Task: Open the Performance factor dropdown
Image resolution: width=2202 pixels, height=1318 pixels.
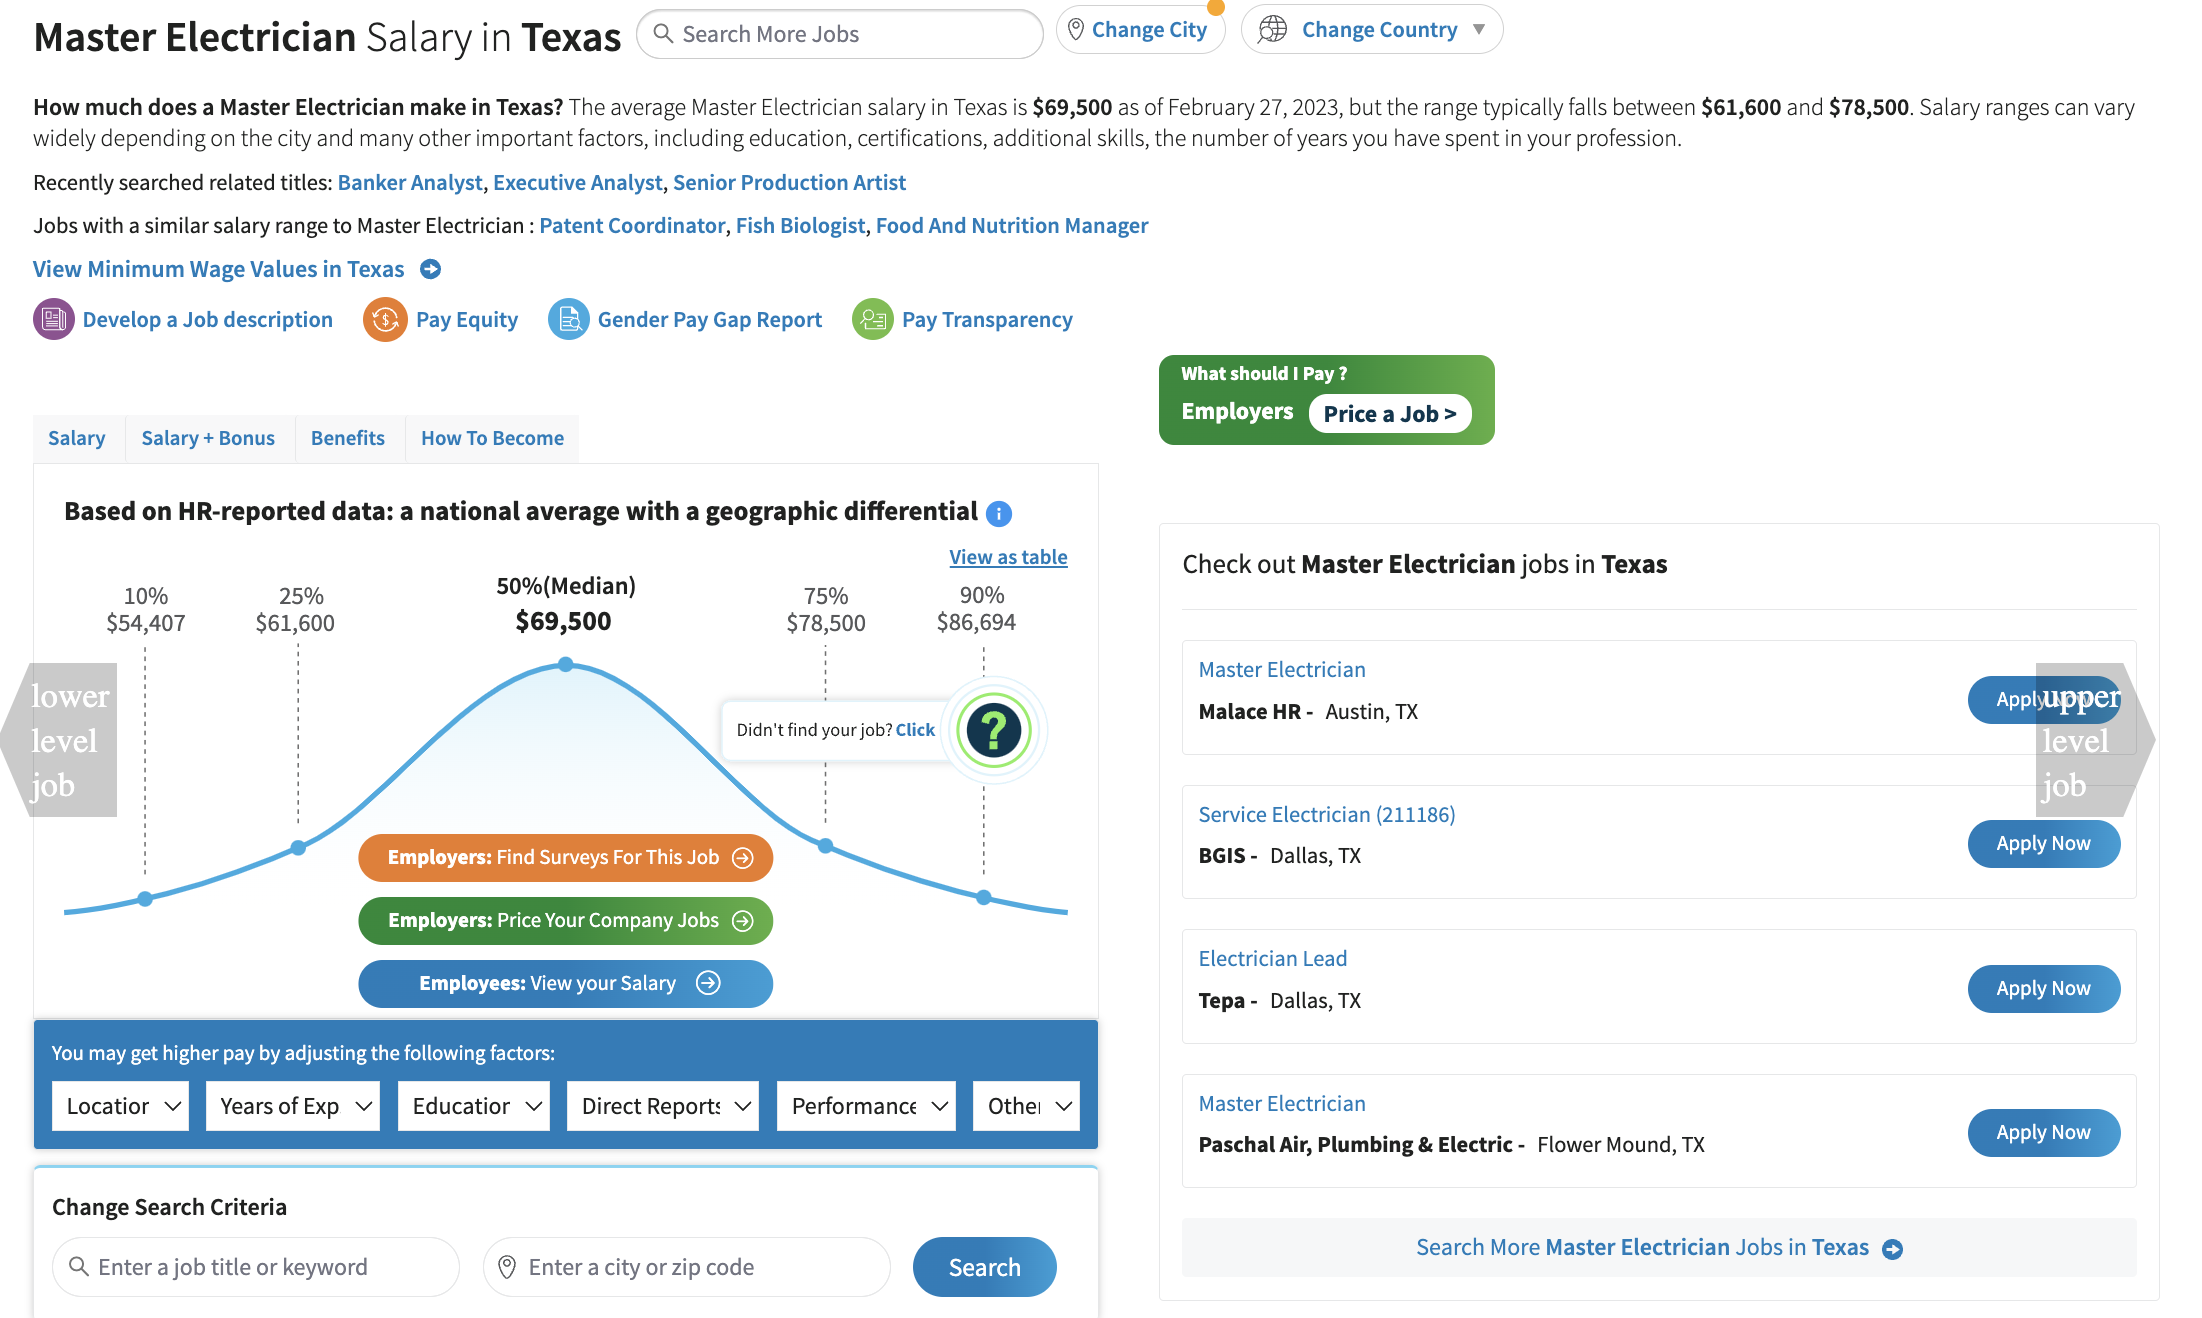Action: tap(866, 1106)
